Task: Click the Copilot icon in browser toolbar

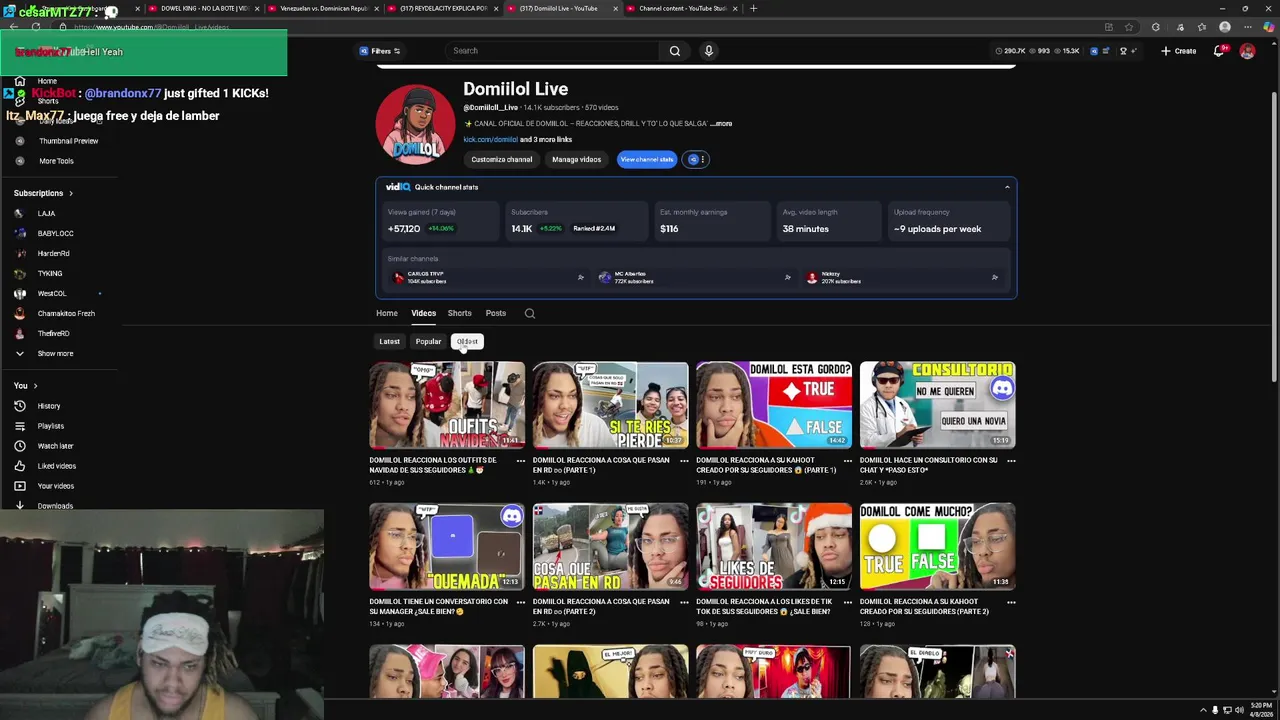Action: 1268,27
